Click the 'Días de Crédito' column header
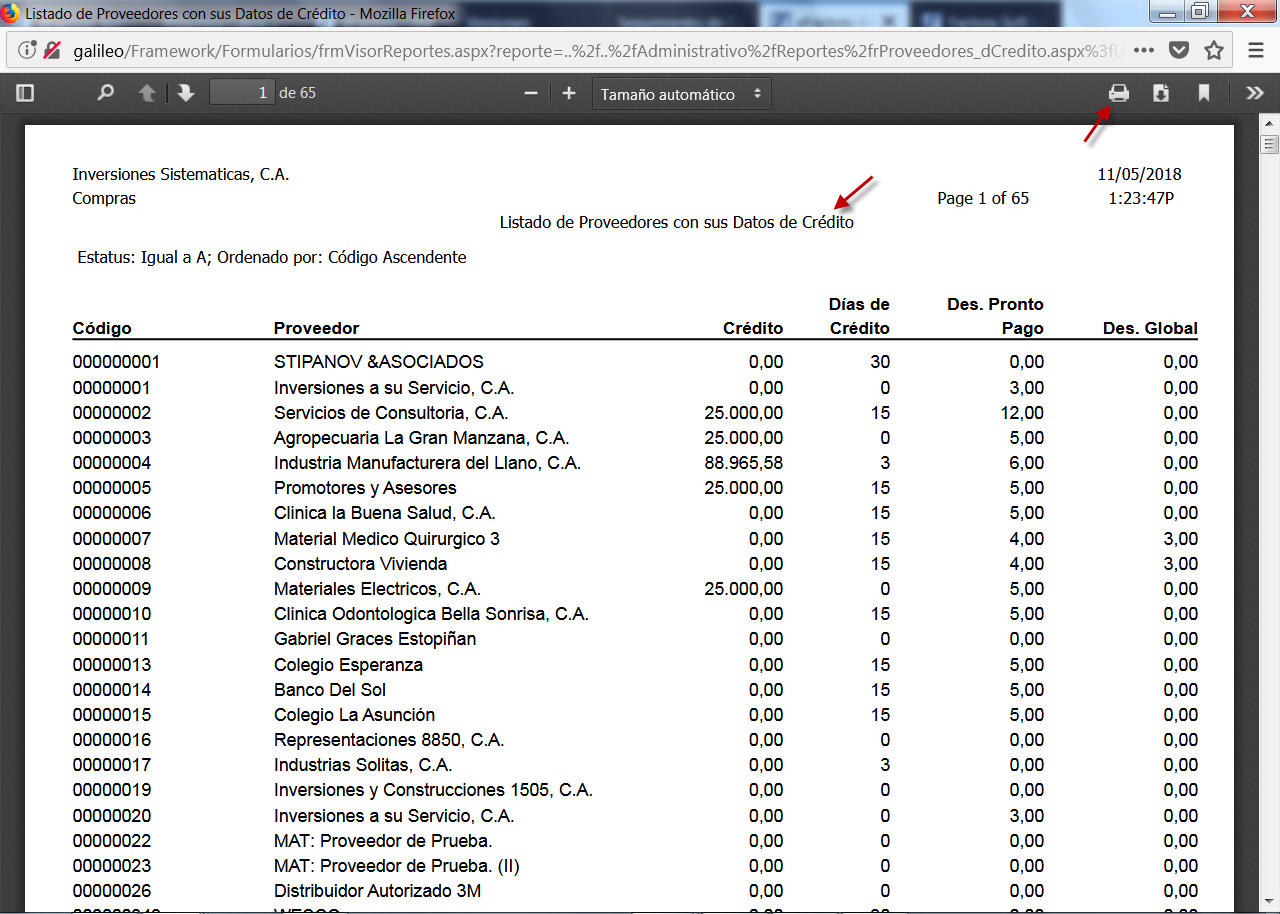1280x914 pixels. (x=859, y=316)
